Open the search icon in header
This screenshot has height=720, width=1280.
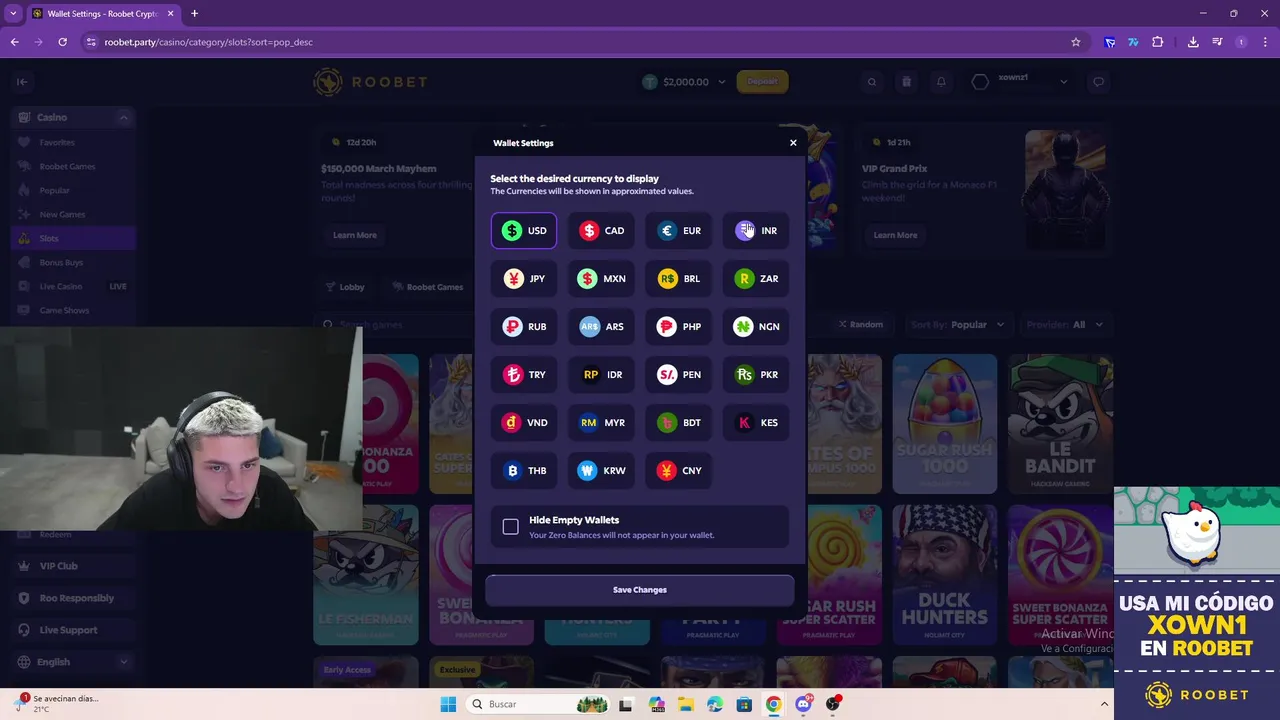click(872, 82)
